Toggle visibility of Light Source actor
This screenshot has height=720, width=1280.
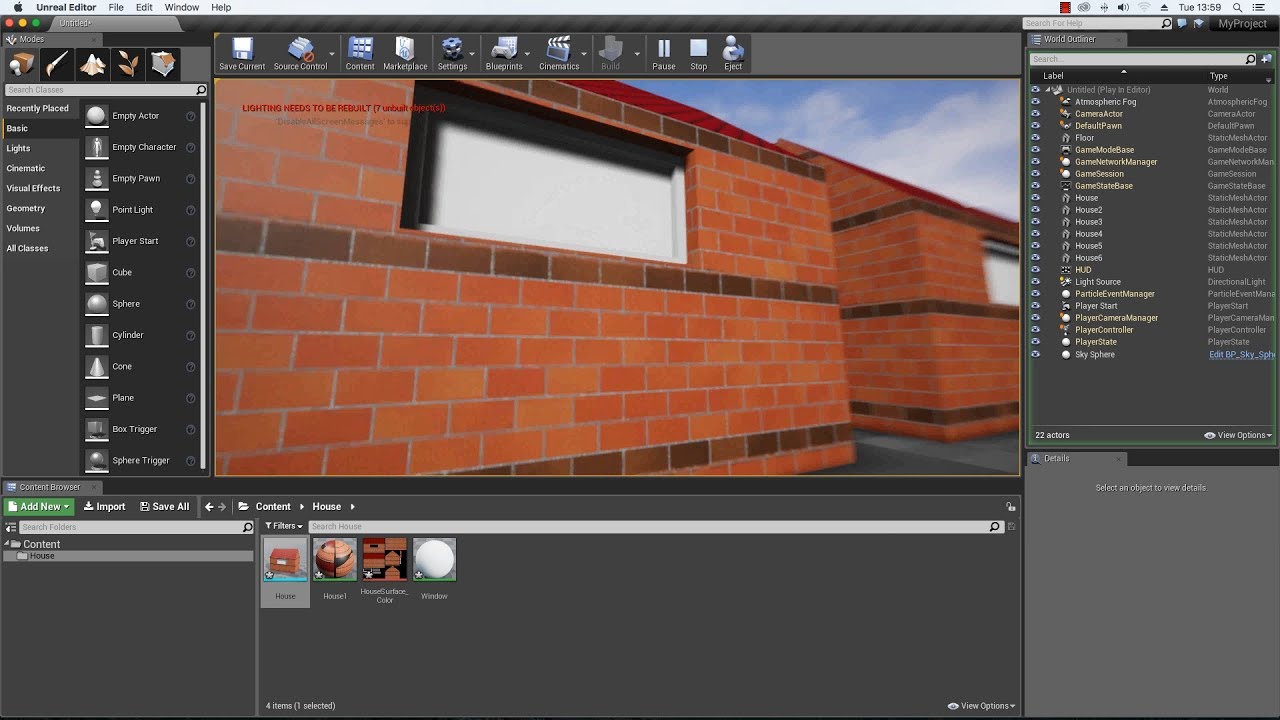[1035, 282]
